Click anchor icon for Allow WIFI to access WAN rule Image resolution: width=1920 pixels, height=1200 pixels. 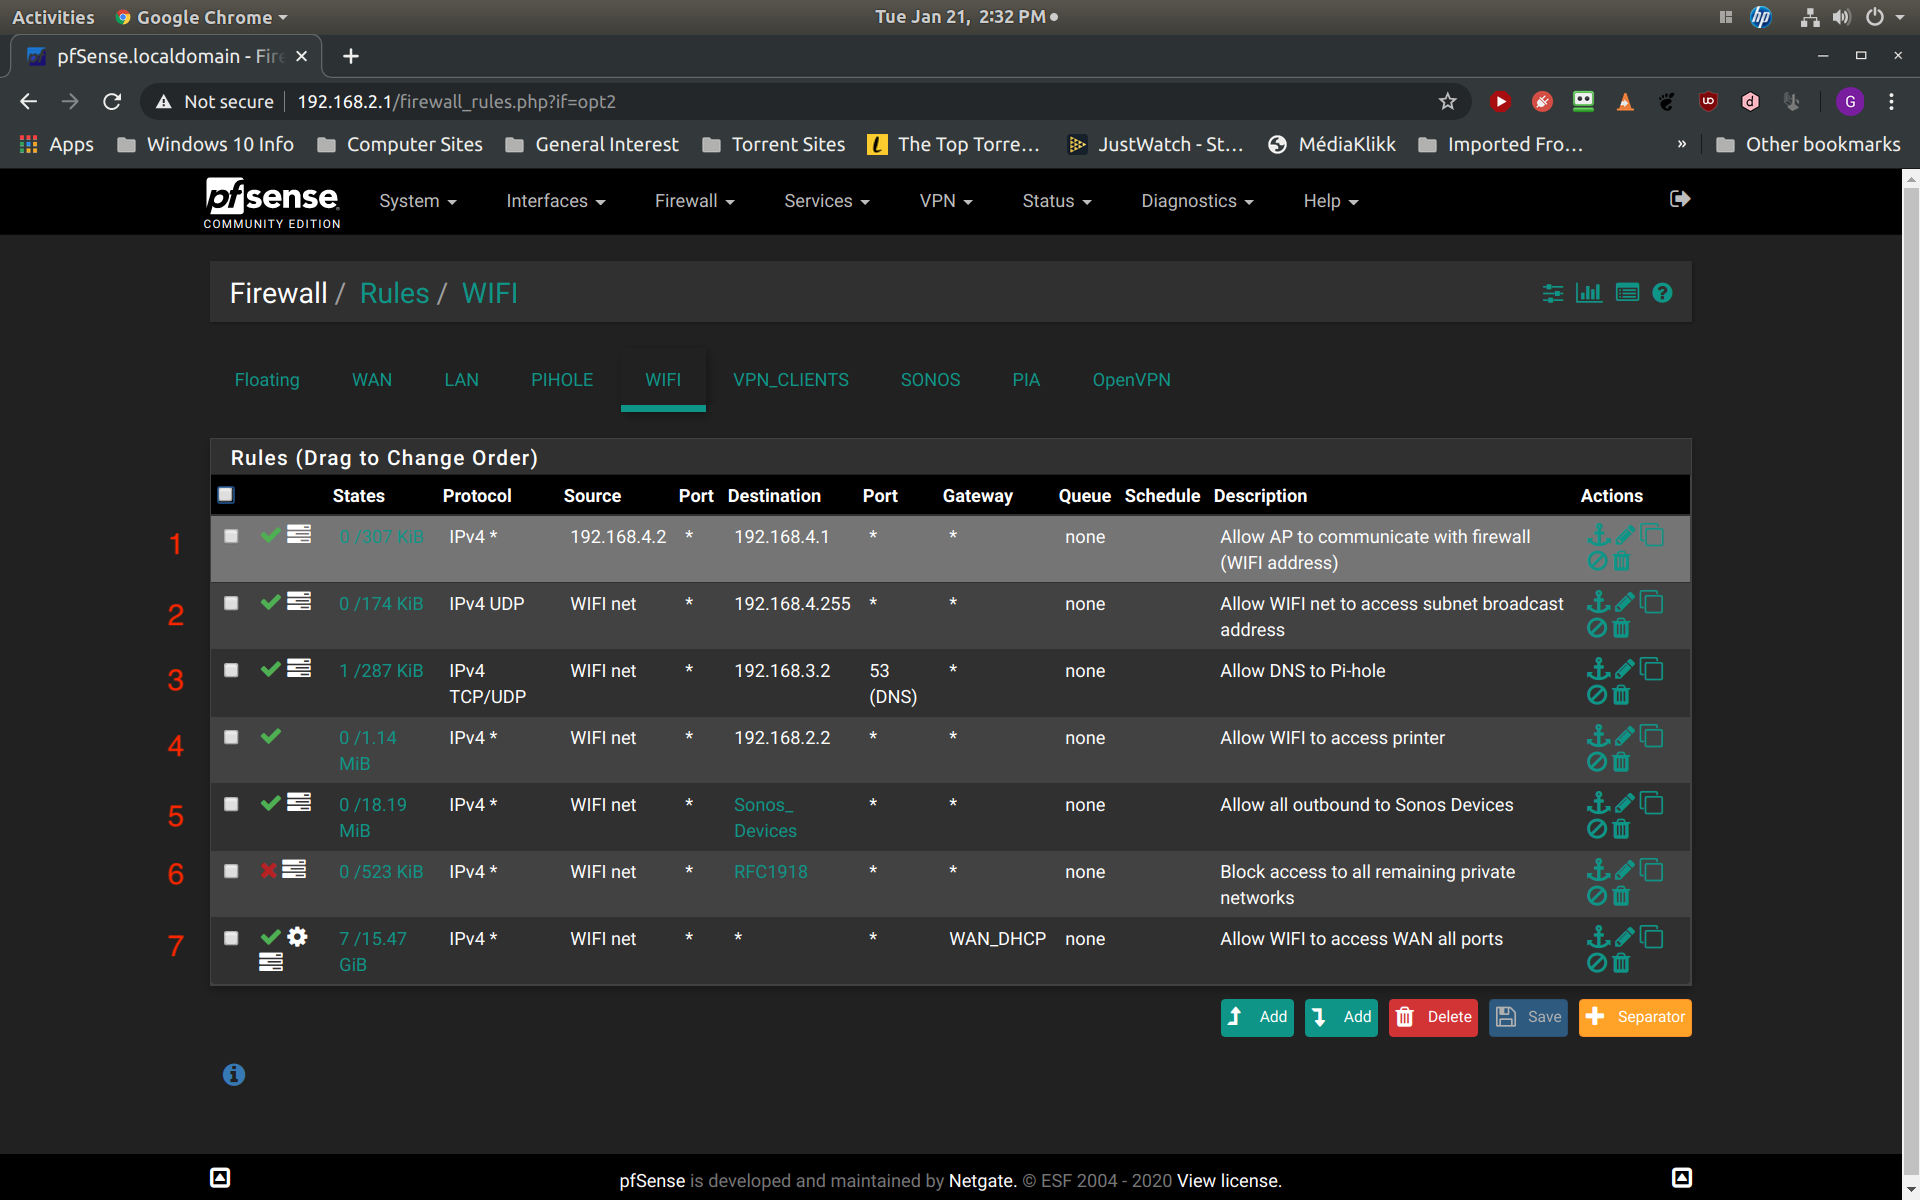1598,937
